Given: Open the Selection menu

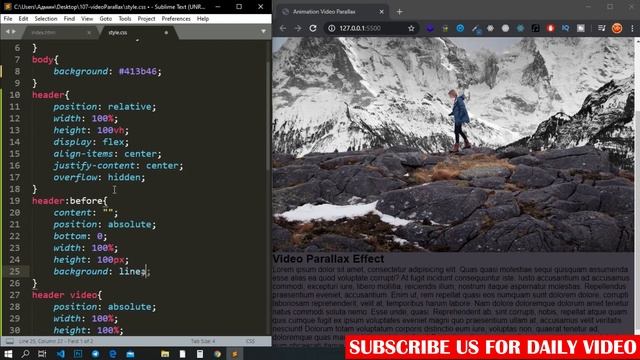Looking at the screenshot, I should 46,19.
